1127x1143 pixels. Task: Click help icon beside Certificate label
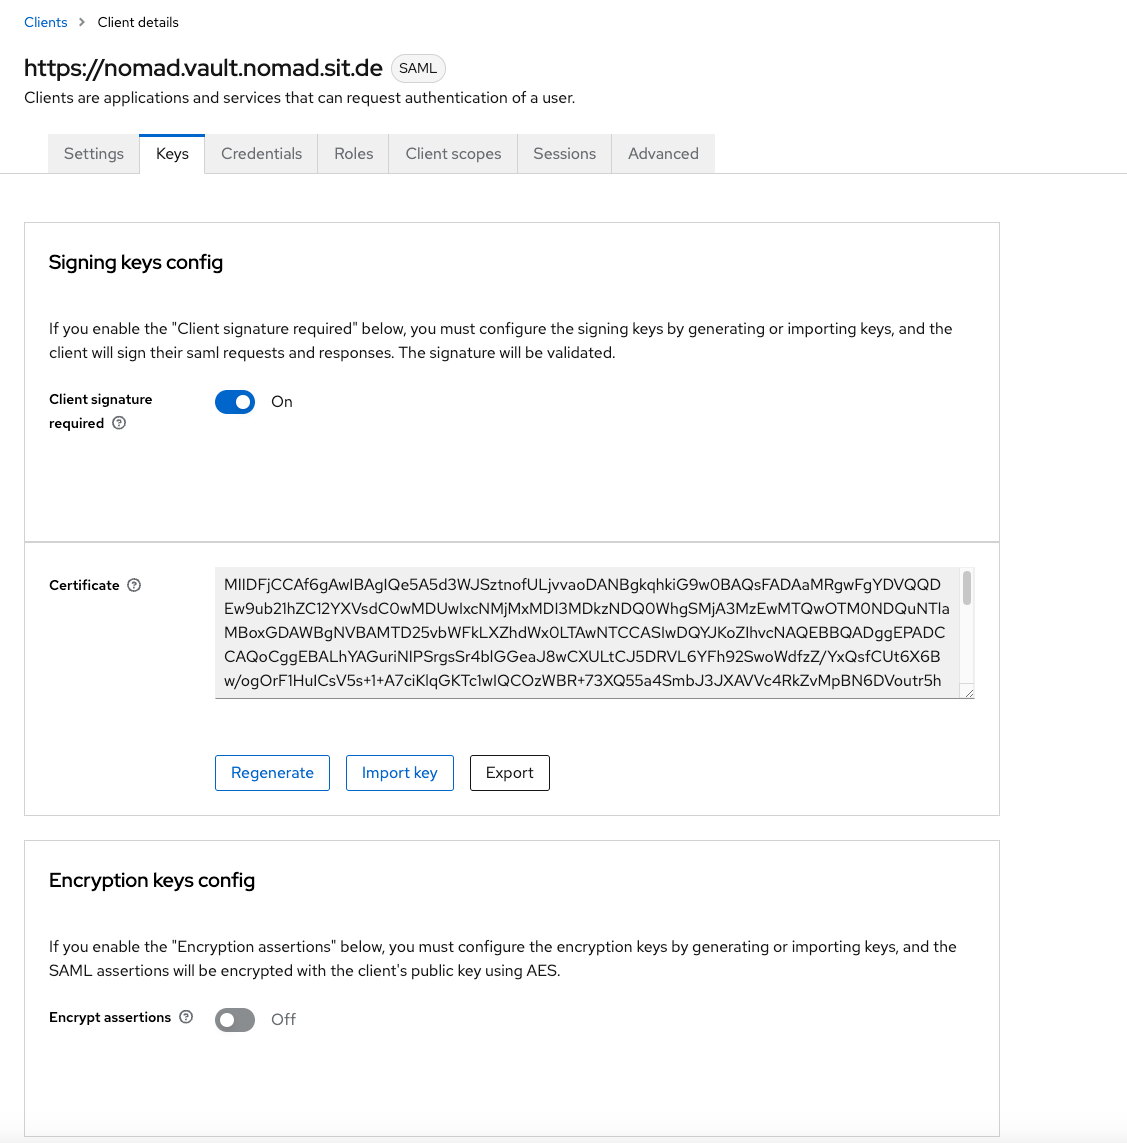coord(134,585)
